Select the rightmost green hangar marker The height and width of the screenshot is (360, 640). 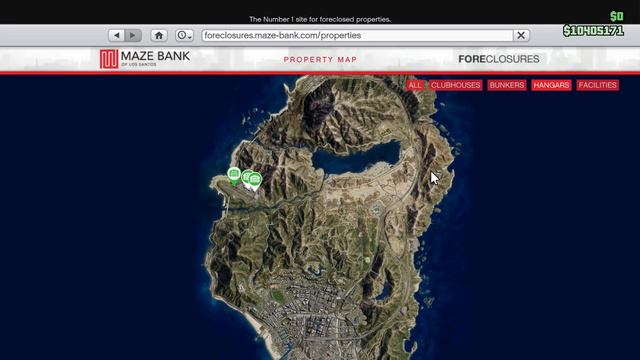coord(256,180)
